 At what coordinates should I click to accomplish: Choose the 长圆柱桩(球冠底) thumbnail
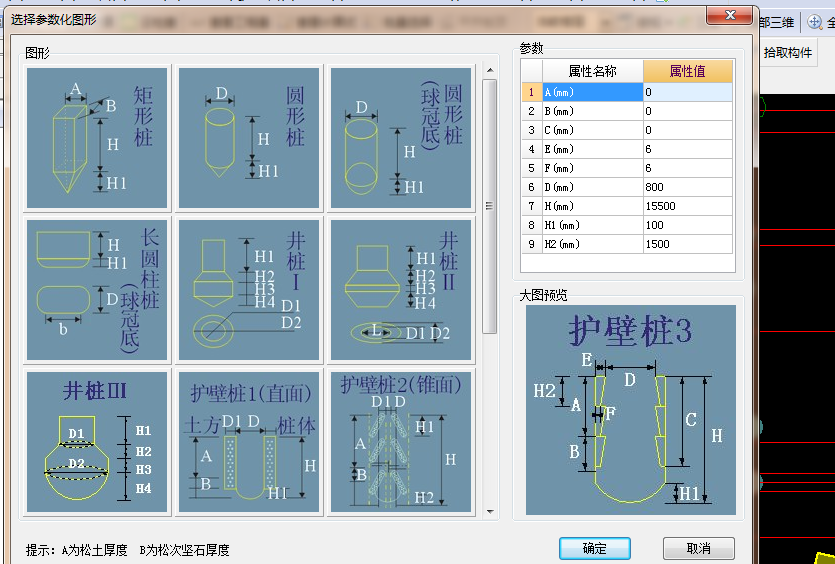pos(96,290)
